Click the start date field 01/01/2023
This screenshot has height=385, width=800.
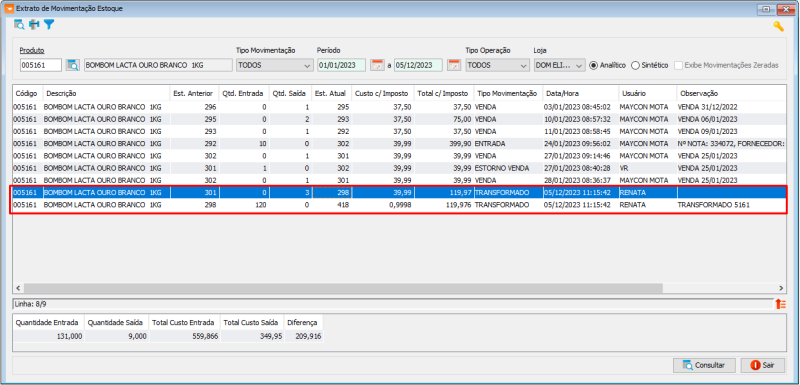coord(341,65)
